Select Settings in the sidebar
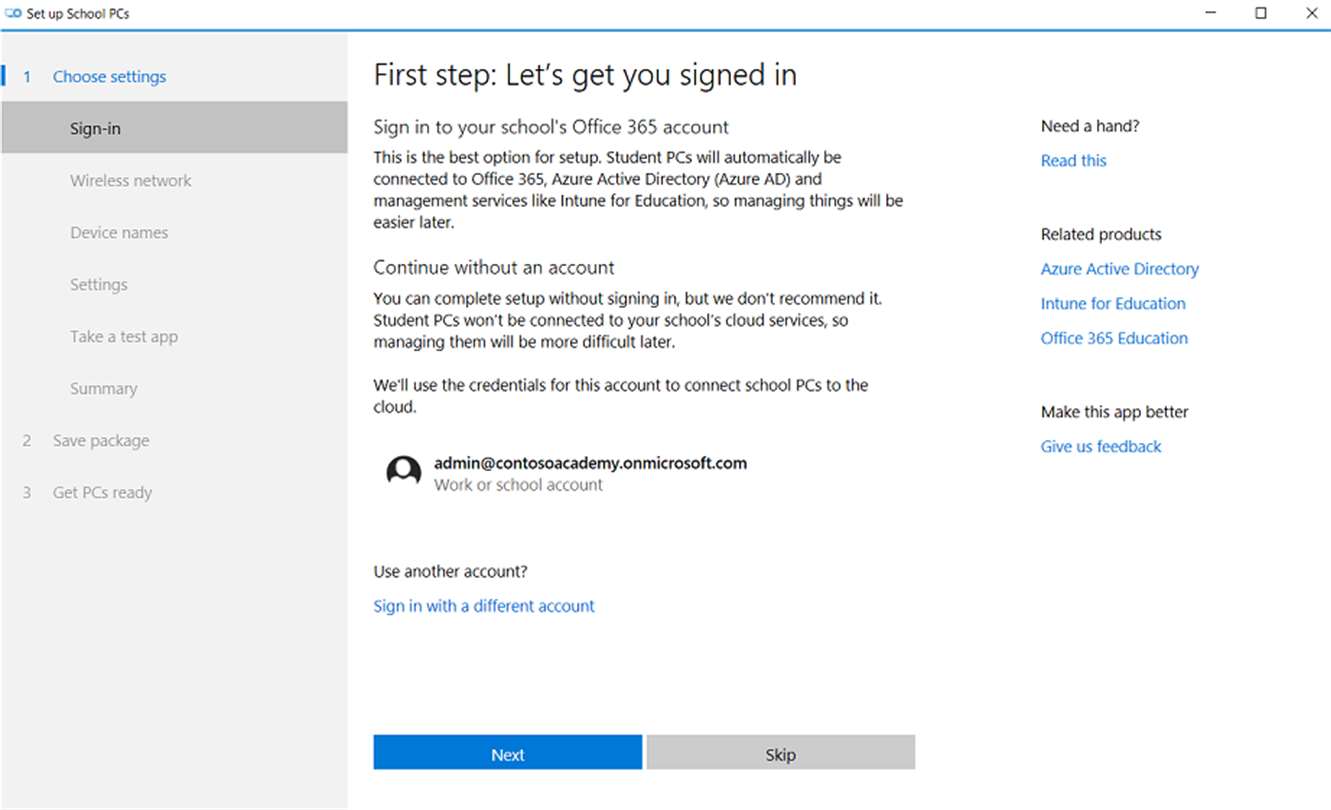Viewport: 1331px width, 810px height. click(x=99, y=285)
